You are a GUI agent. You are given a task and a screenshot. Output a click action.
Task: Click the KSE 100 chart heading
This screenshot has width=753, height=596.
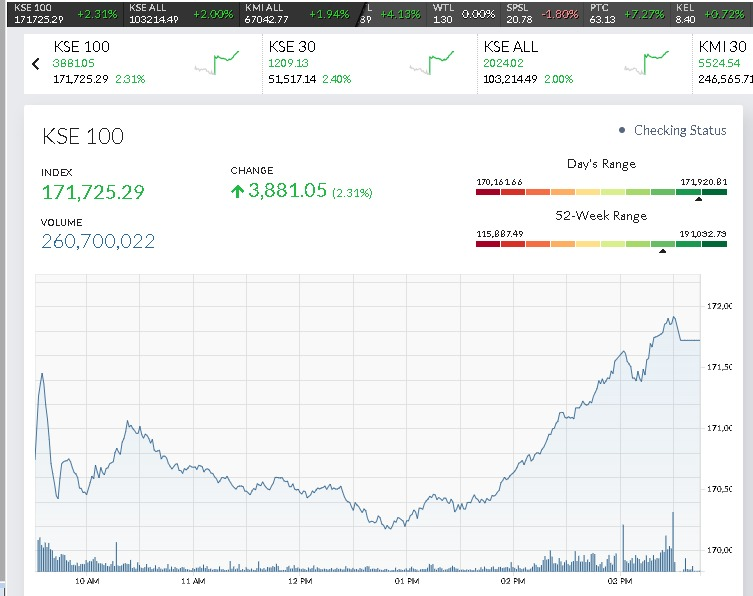point(83,136)
